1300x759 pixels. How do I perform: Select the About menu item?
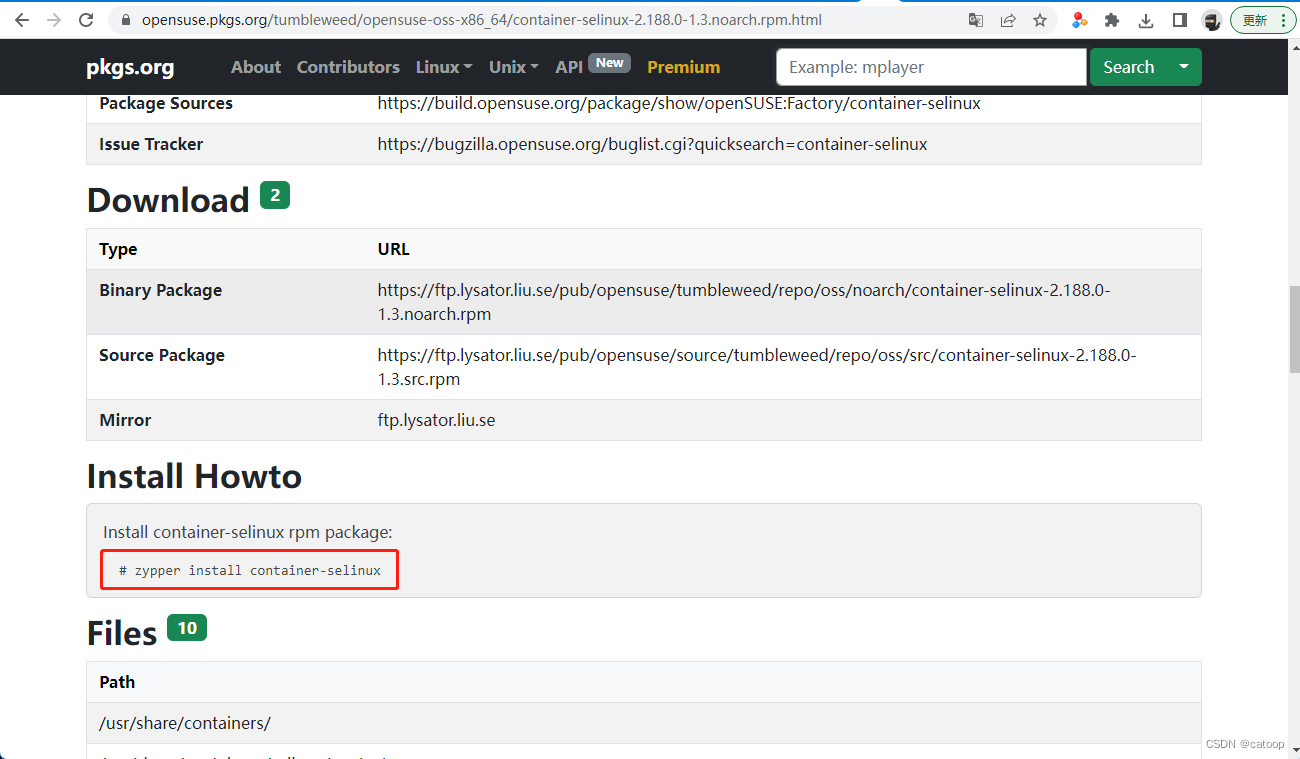pos(255,67)
